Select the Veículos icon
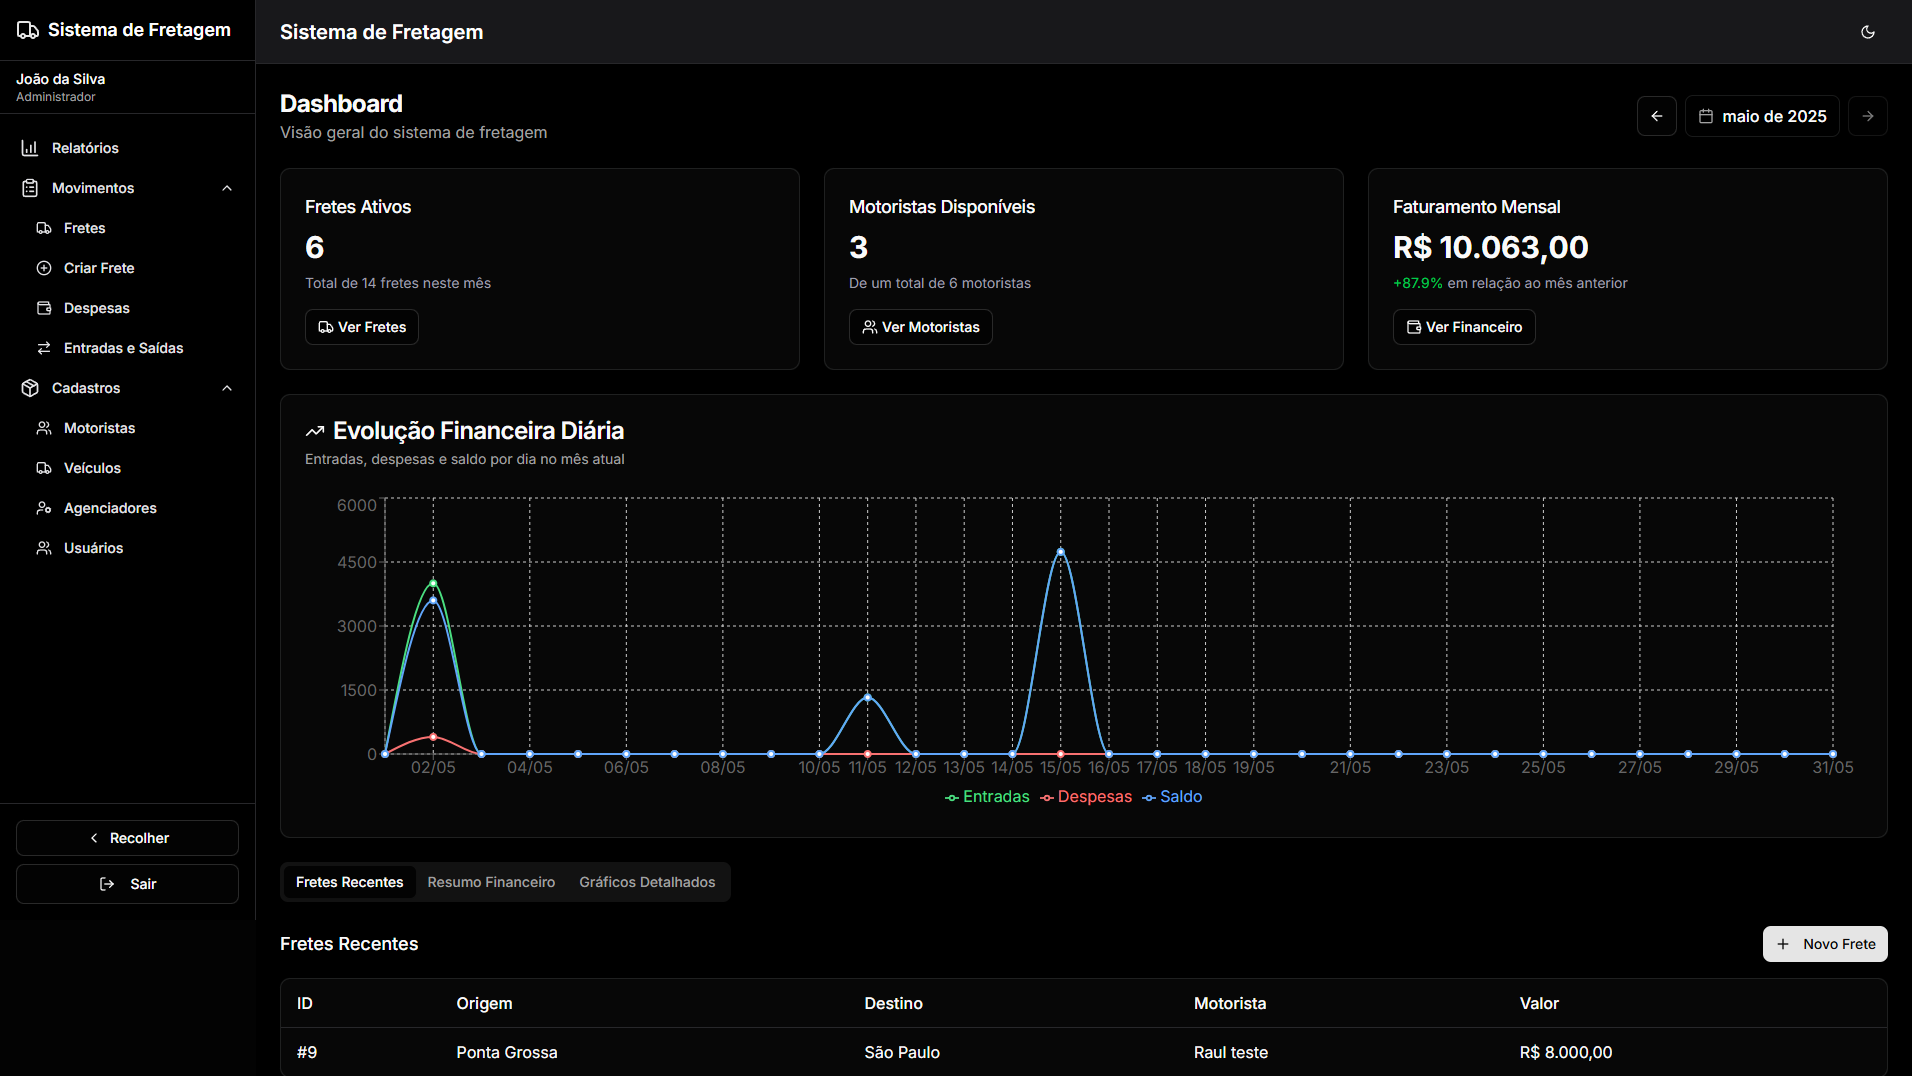The height and width of the screenshot is (1076, 1912). 44,467
